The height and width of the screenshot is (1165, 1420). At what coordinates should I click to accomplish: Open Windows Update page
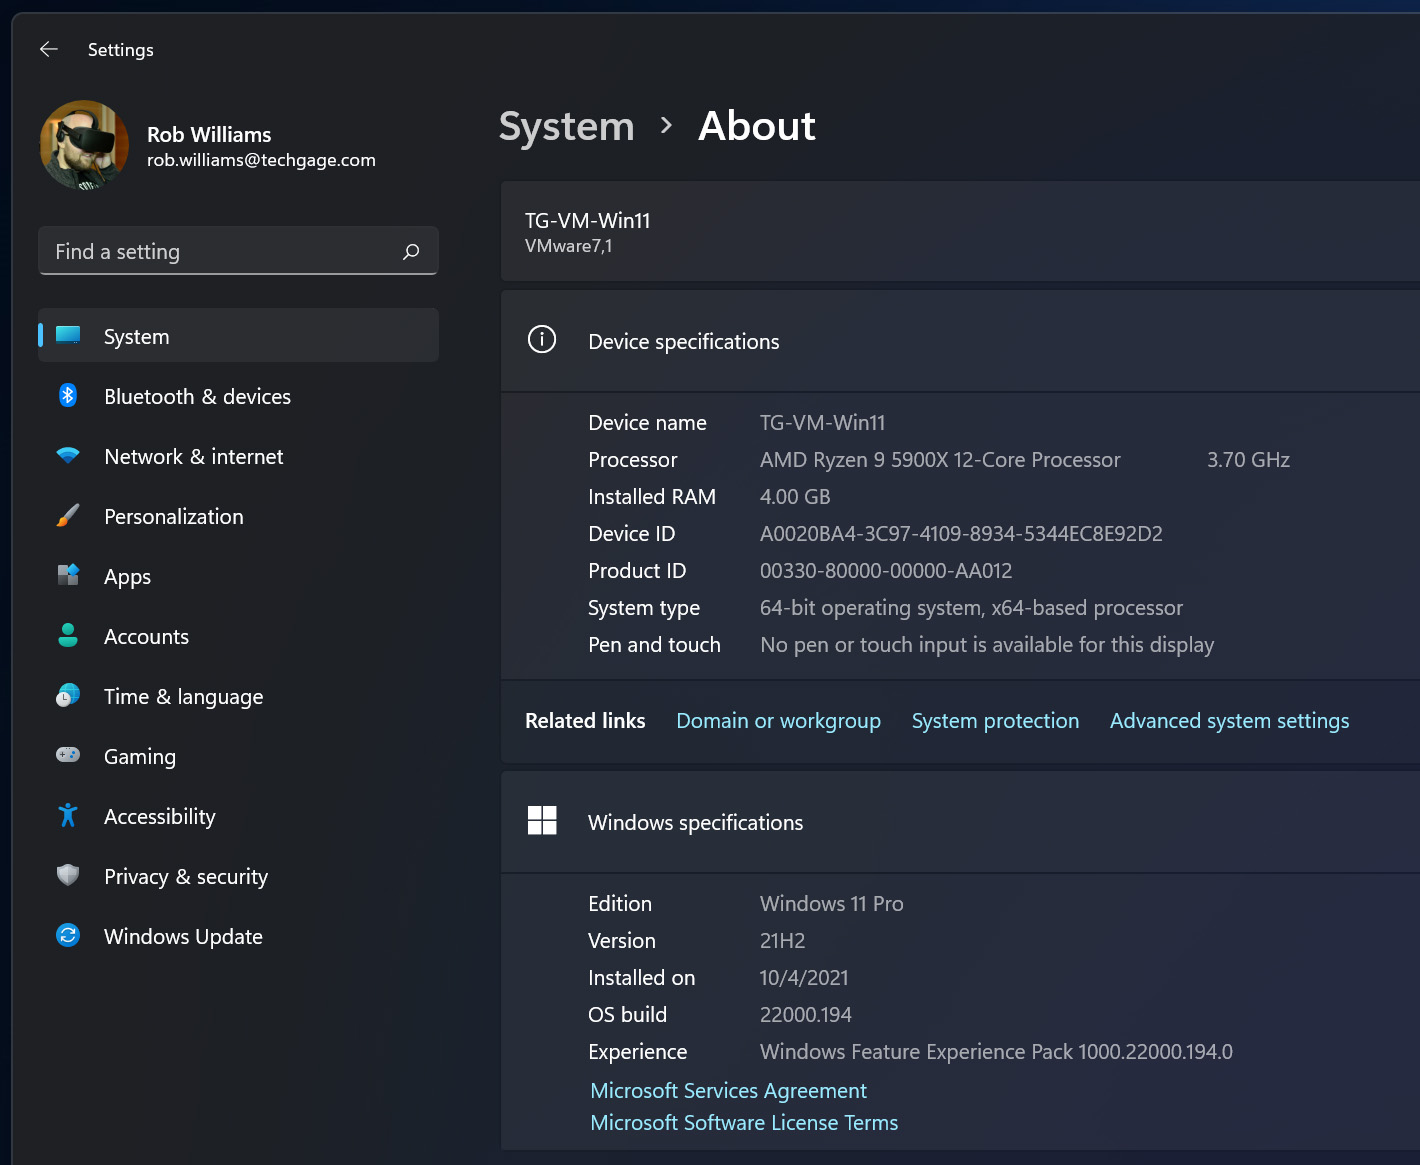[x=238, y=936]
